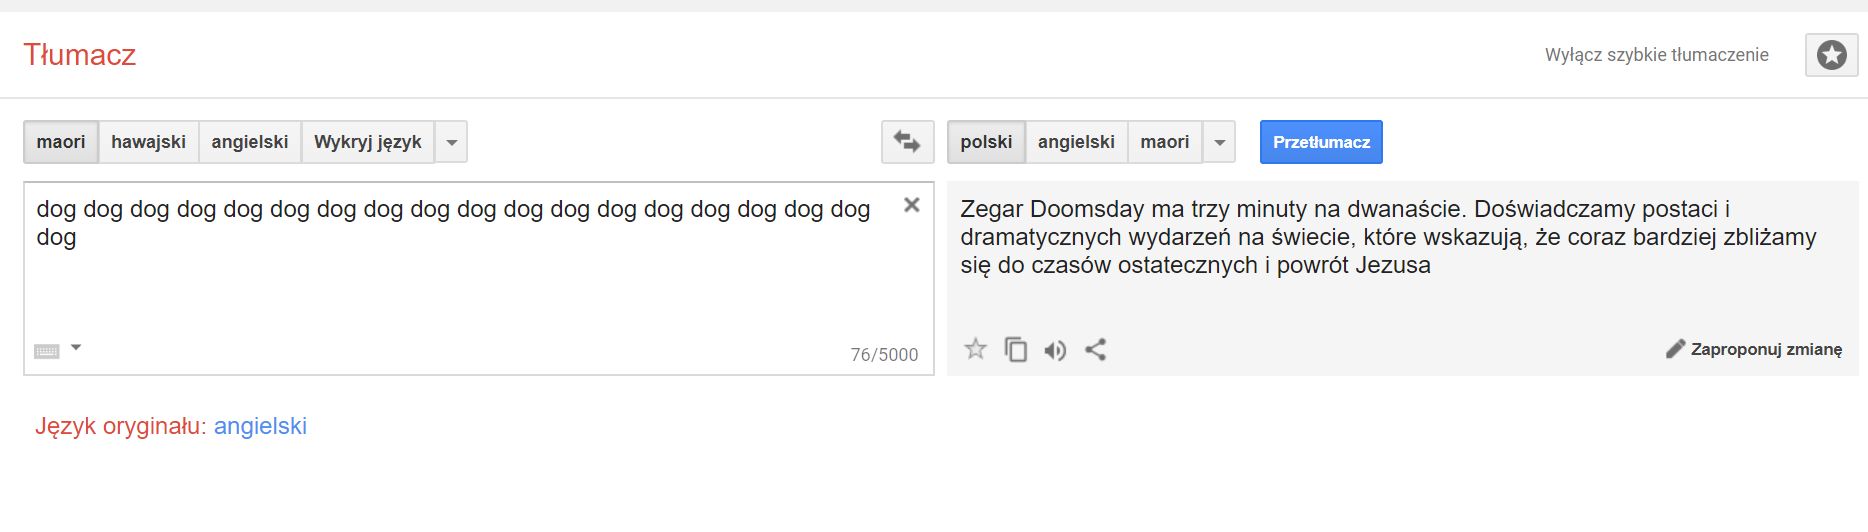Listen to translation with speaker icon
The image size is (1868, 532).
(1055, 350)
